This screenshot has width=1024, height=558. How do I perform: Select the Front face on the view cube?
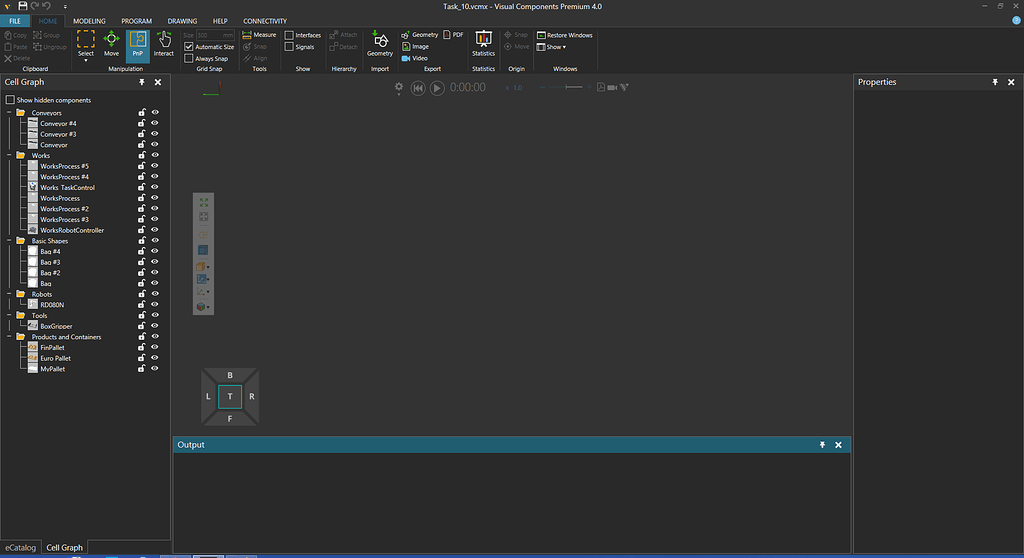pos(230,418)
